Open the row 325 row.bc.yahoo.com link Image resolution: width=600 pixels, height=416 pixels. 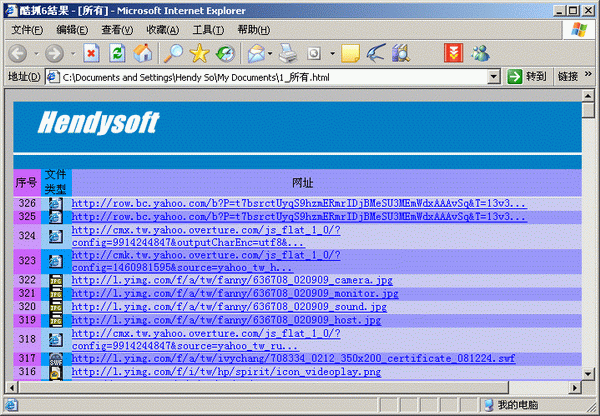pos(299,217)
